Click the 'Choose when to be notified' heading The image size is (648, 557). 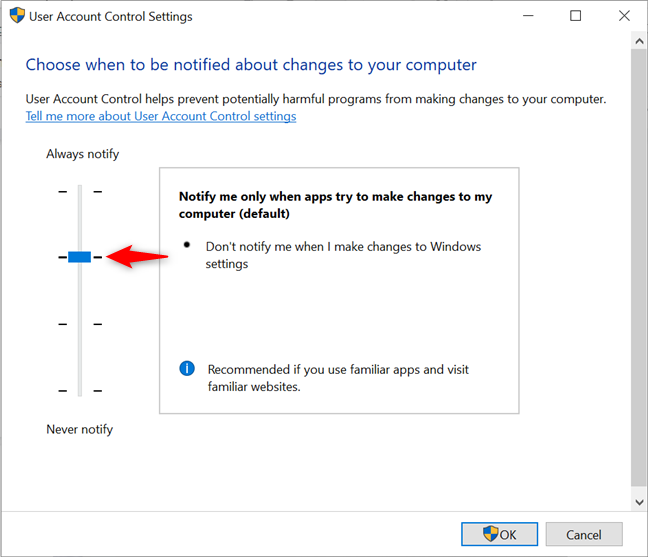pos(251,65)
